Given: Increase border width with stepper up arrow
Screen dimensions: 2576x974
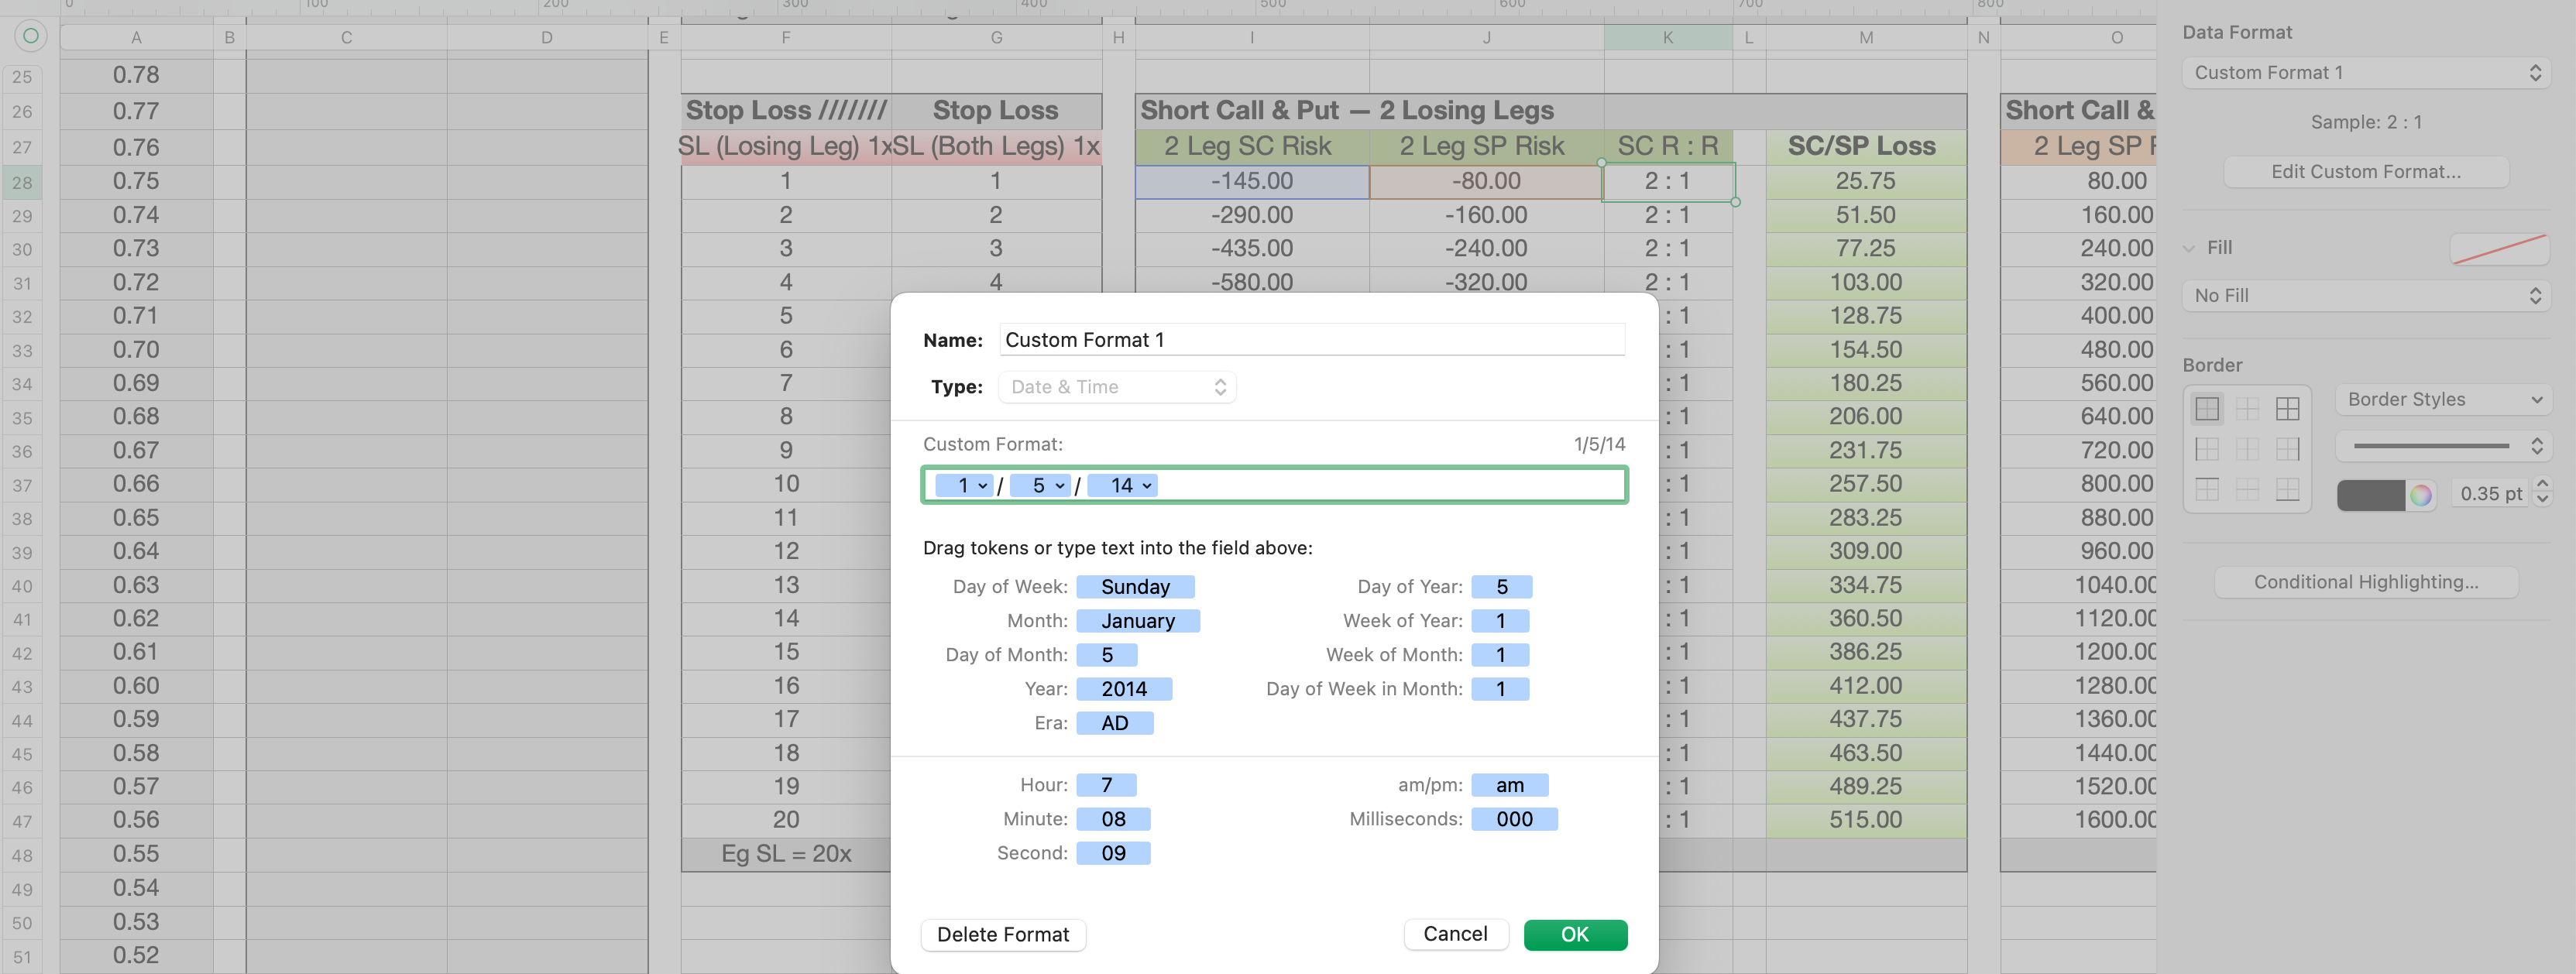Looking at the screenshot, I should click(x=2542, y=485).
